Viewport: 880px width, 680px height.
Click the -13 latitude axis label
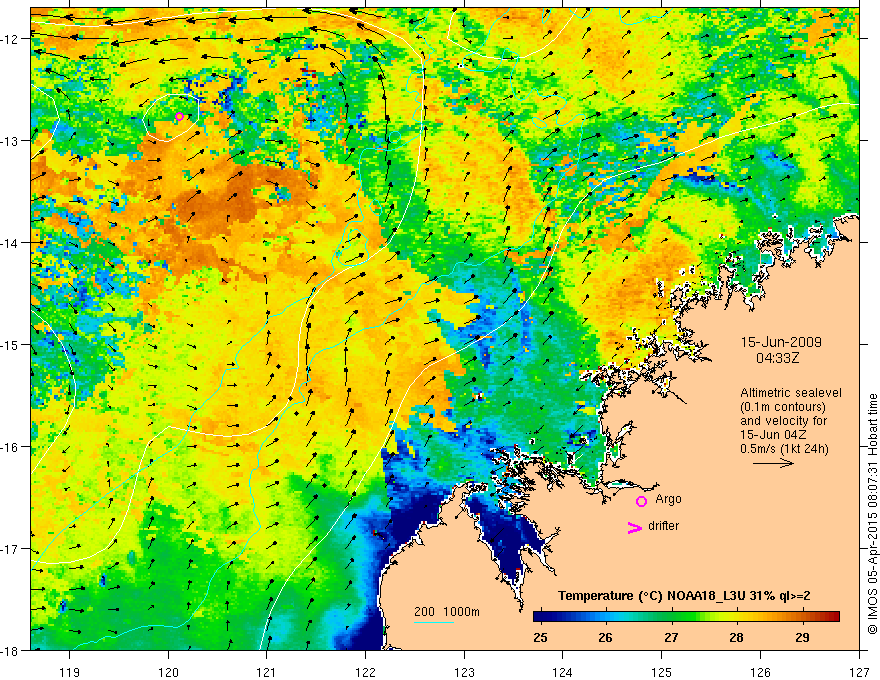pyautogui.click(x=10, y=141)
